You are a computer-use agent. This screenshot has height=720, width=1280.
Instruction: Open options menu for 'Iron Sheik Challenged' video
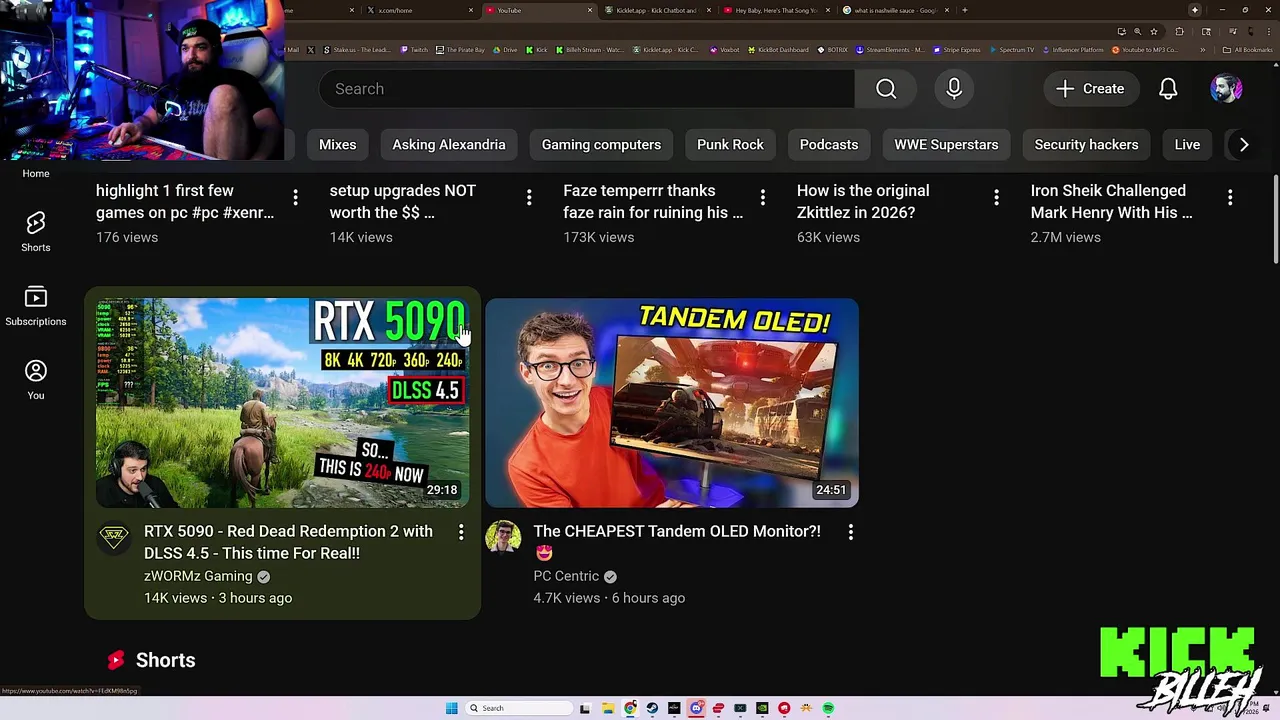1230,198
